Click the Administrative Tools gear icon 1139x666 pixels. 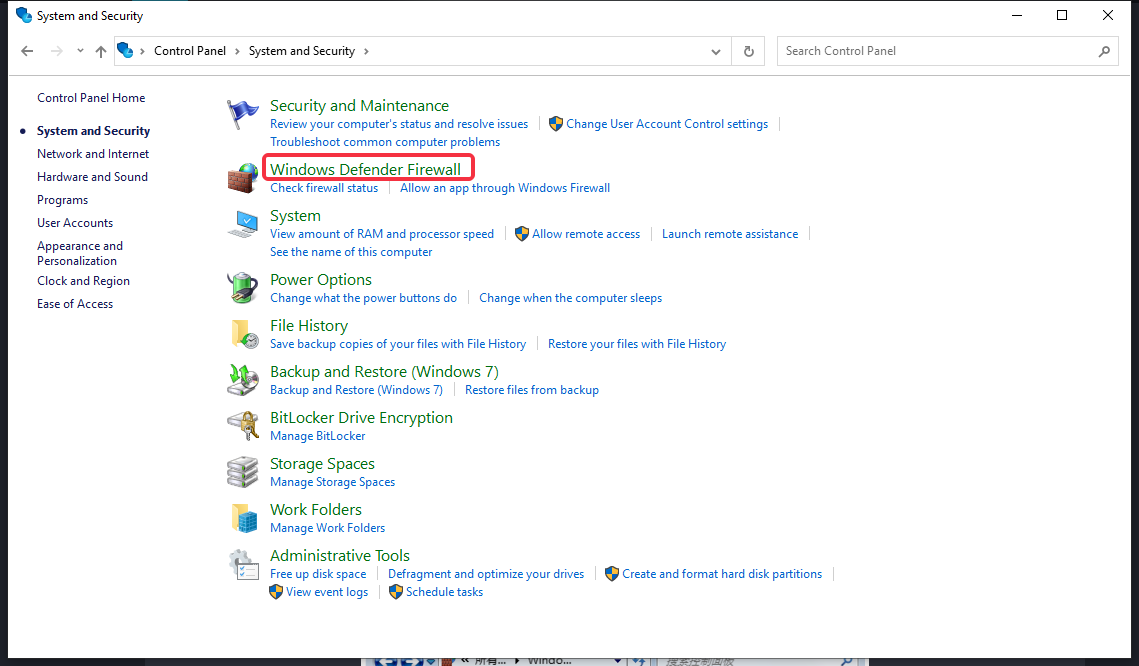pos(243,564)
